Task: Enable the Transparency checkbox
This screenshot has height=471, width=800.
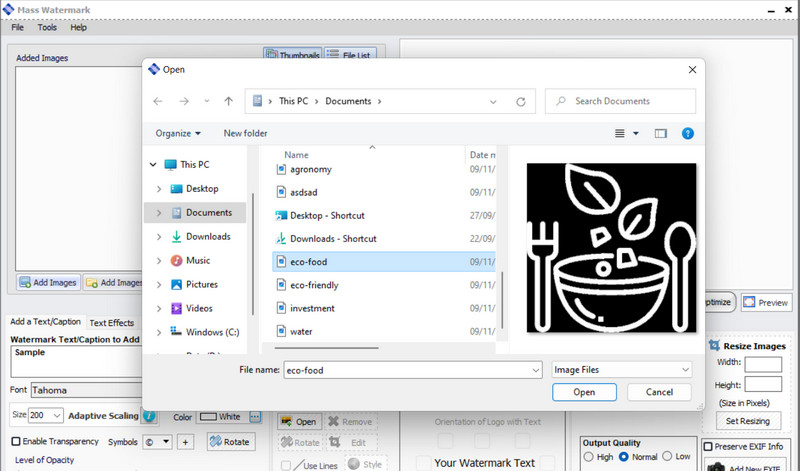Action: coord(16,441)
